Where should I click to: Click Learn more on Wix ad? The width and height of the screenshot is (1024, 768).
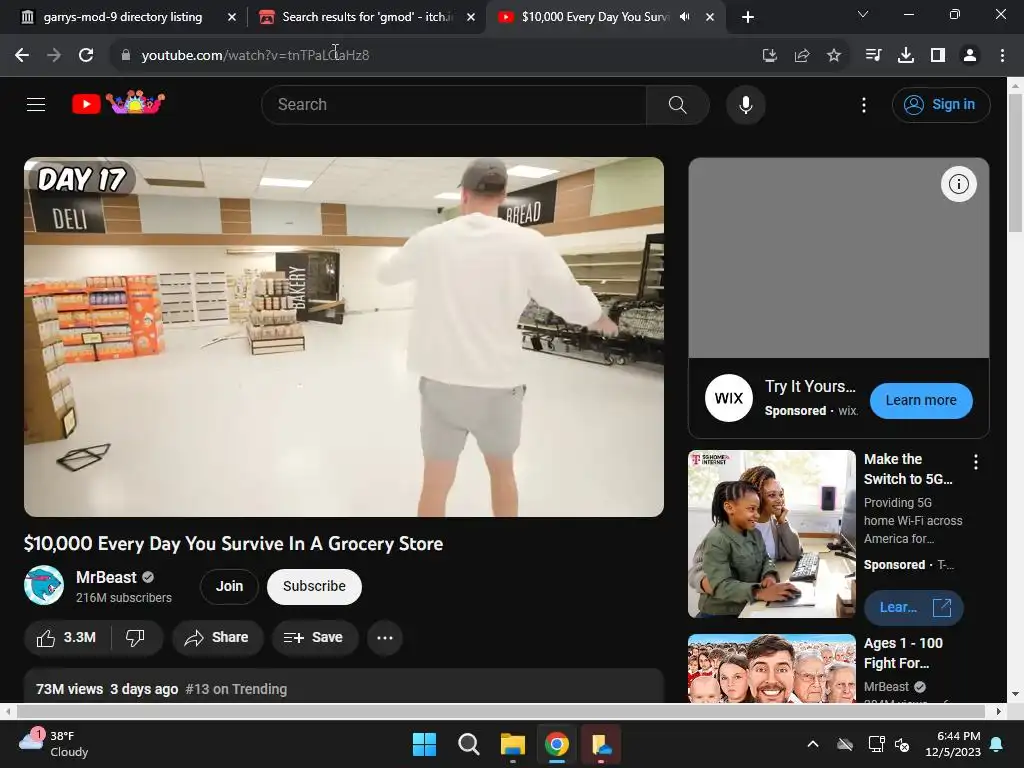(x=921, y=400)
